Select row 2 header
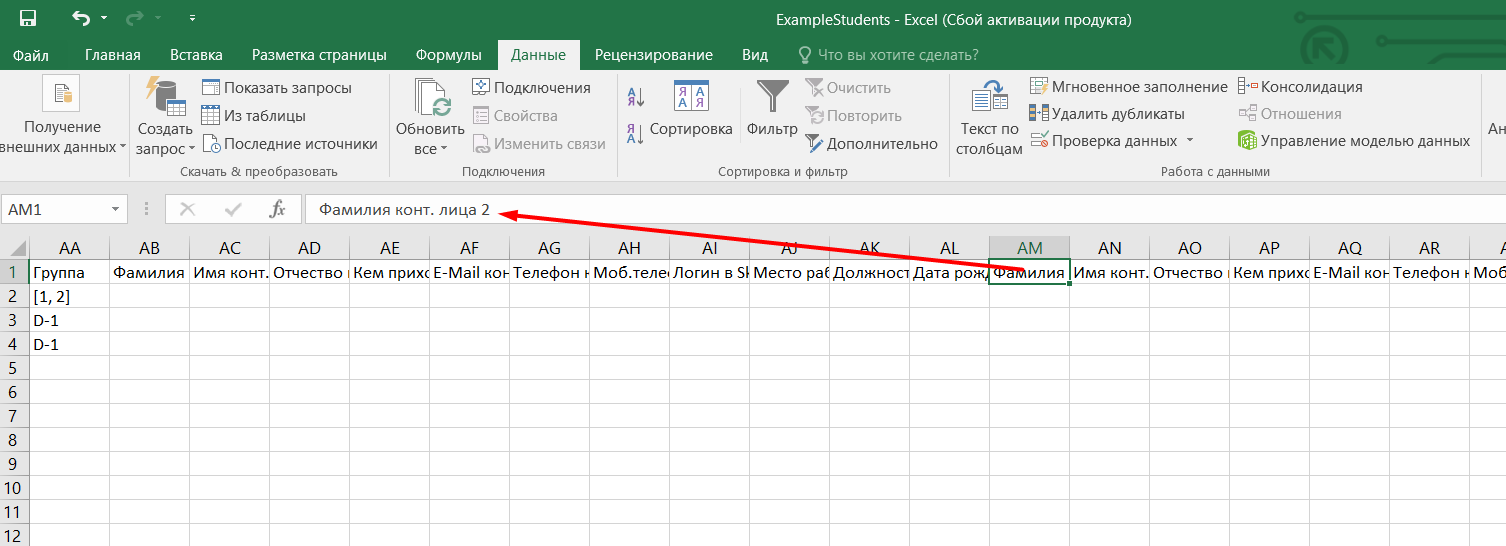 (x=14, y=296)
